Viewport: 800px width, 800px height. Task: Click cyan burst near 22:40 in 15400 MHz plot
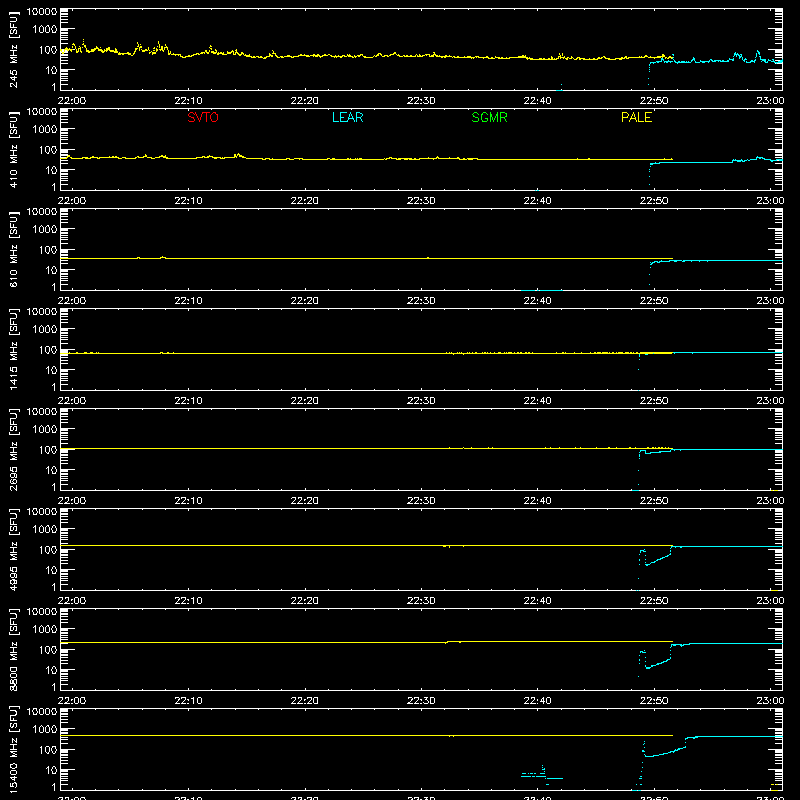(542, 774)
